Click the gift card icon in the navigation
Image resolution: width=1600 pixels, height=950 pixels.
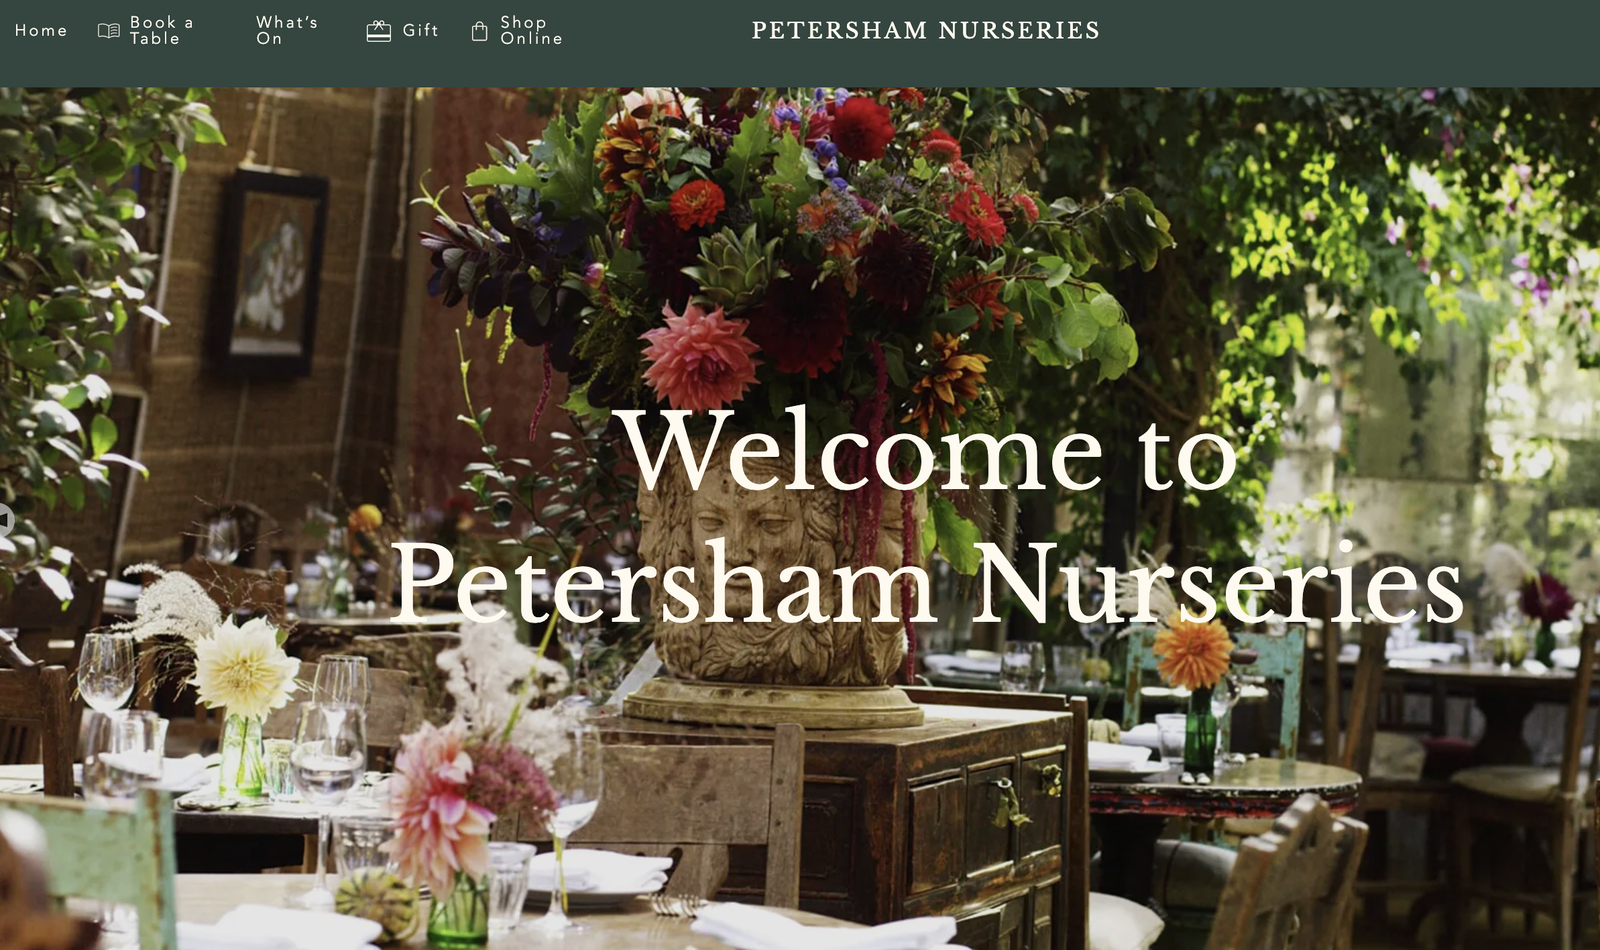pos(379,31)
